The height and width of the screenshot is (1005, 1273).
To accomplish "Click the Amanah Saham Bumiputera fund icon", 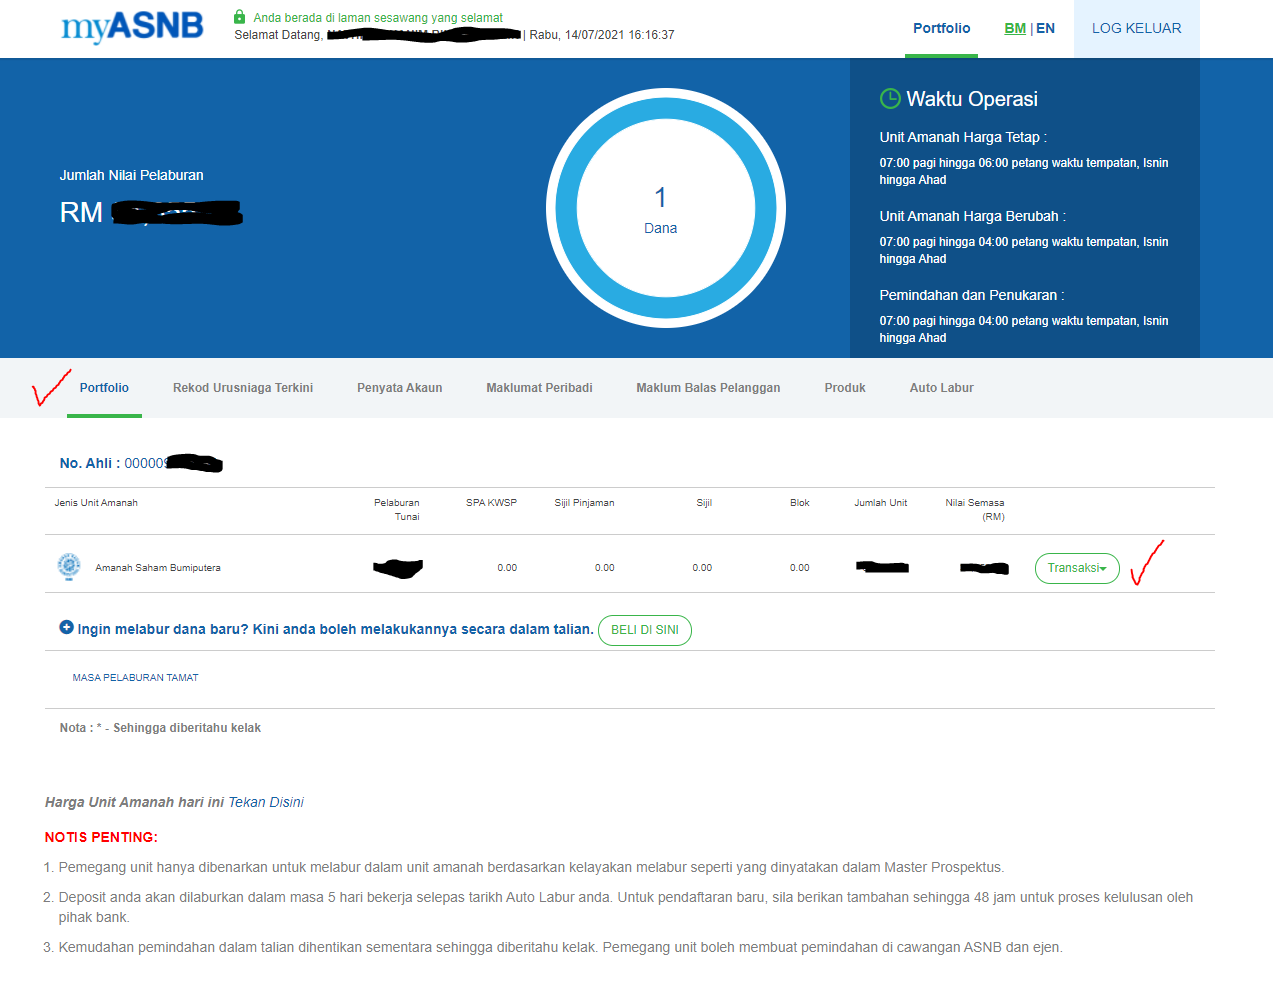I will click(x=69, y=566).
